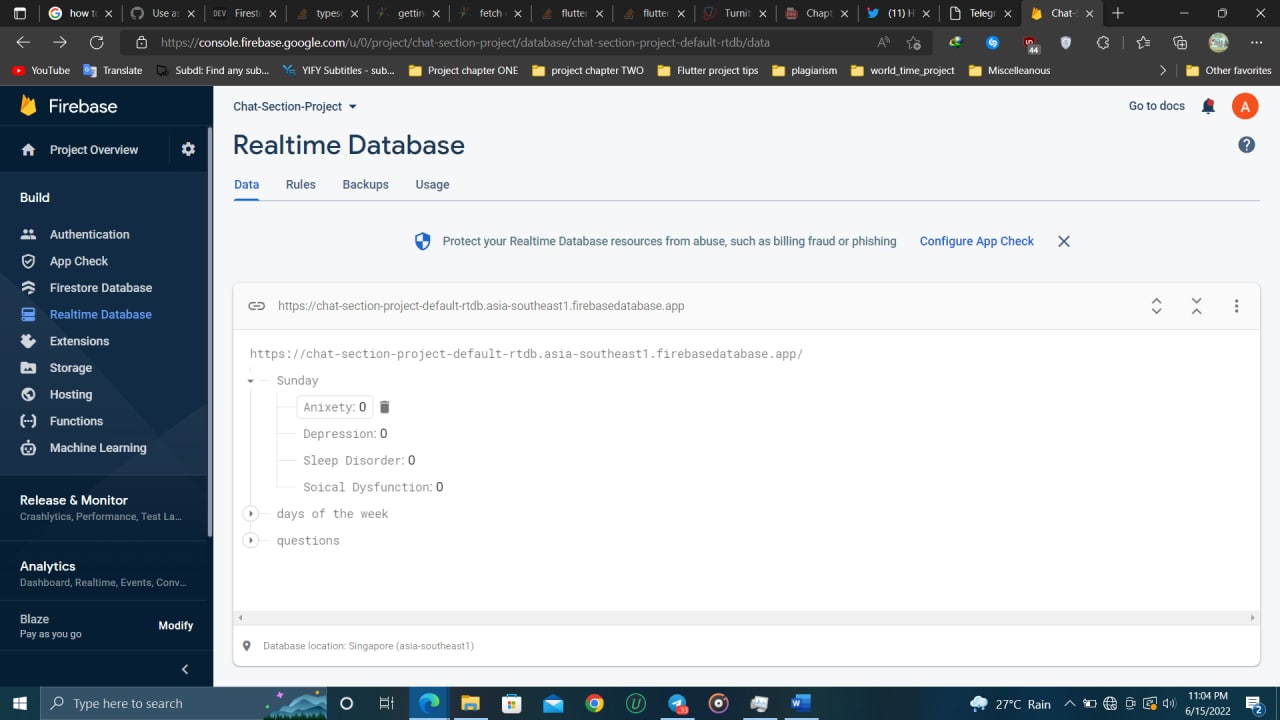Collapse the 'Sunday' node

250,380
